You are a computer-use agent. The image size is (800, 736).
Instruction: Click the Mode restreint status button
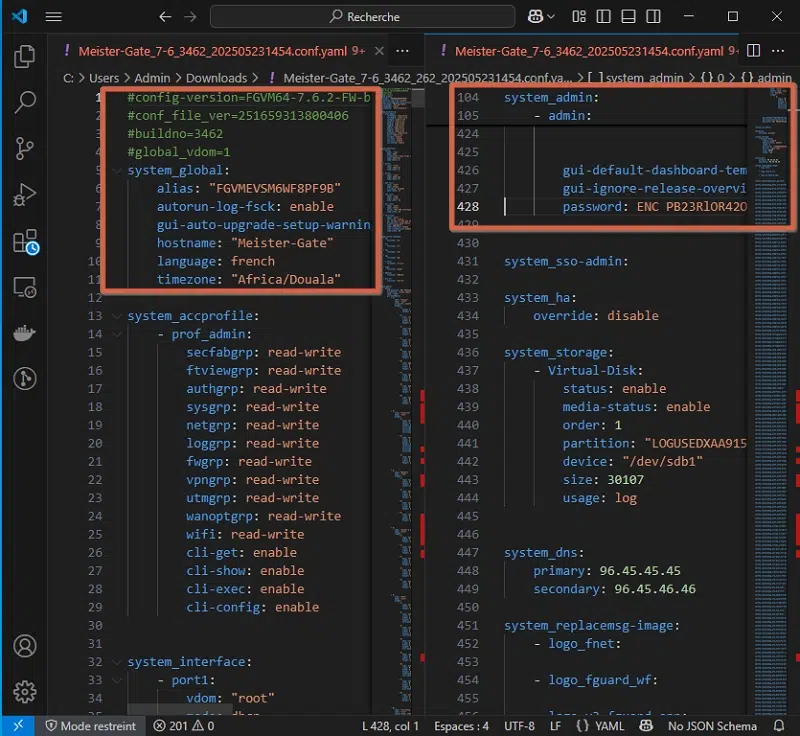tap(90, 726)
